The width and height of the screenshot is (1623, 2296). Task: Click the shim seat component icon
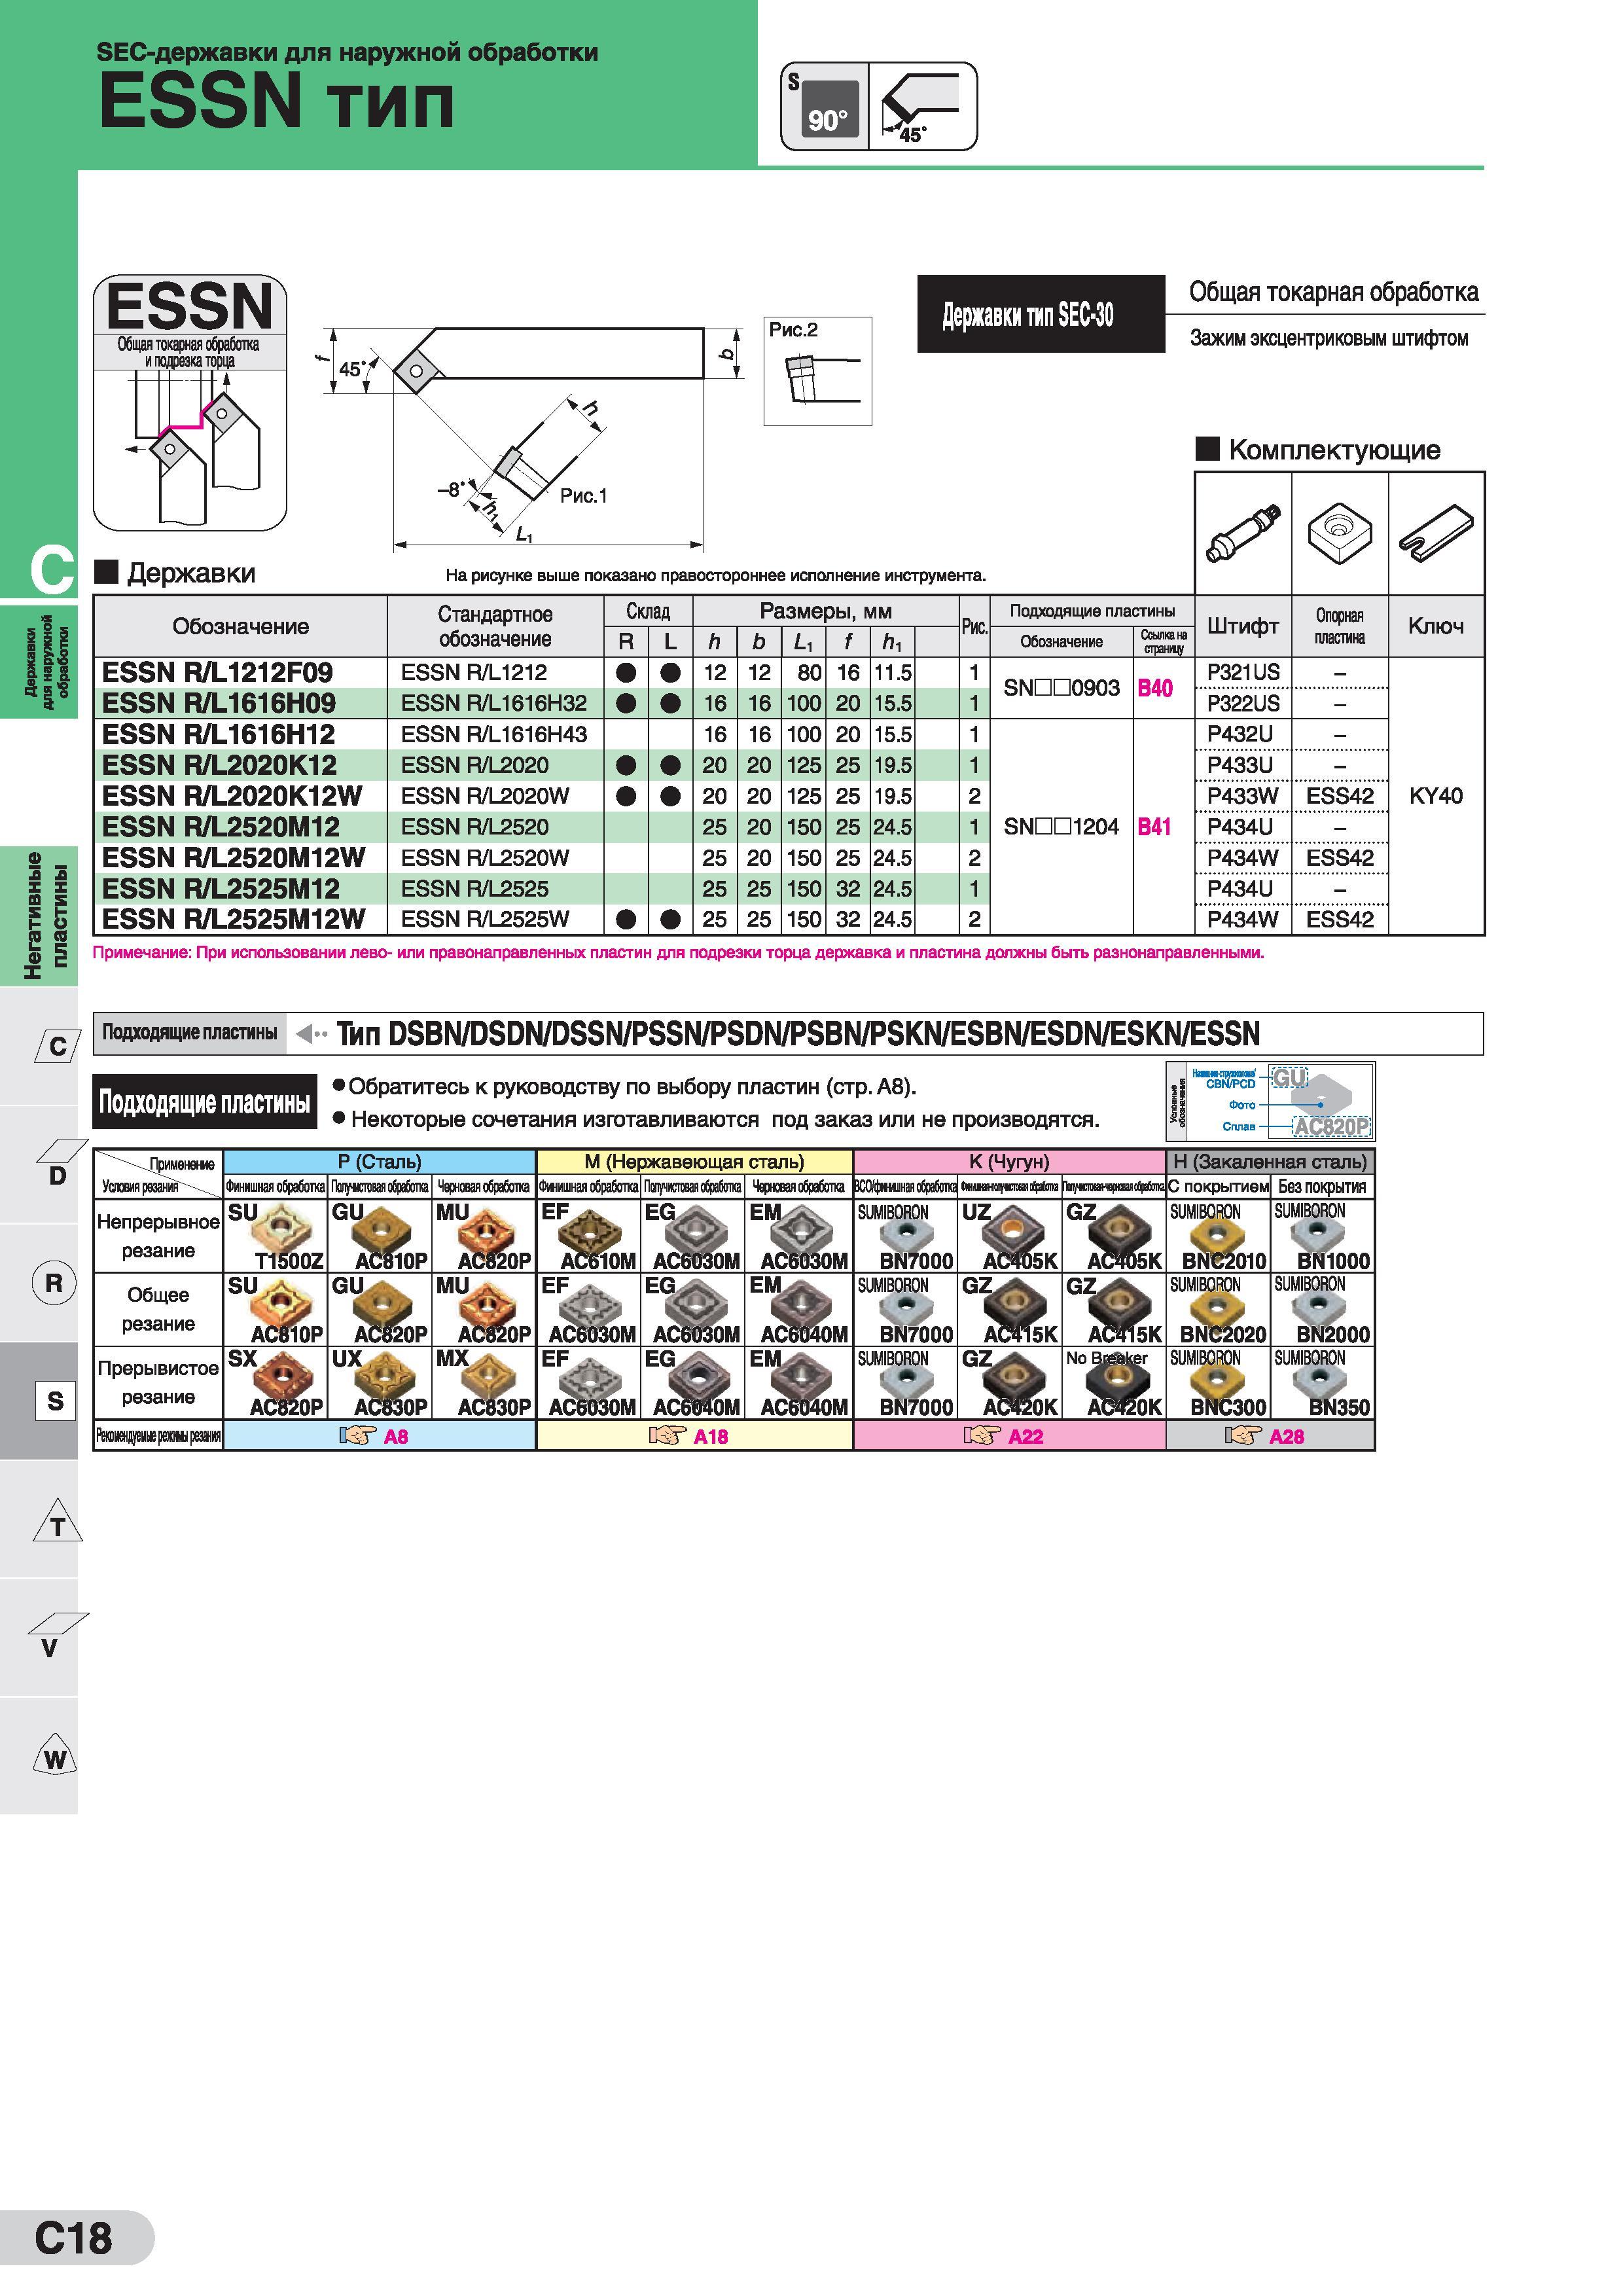pyautogui.click(x=1340, y=534)
